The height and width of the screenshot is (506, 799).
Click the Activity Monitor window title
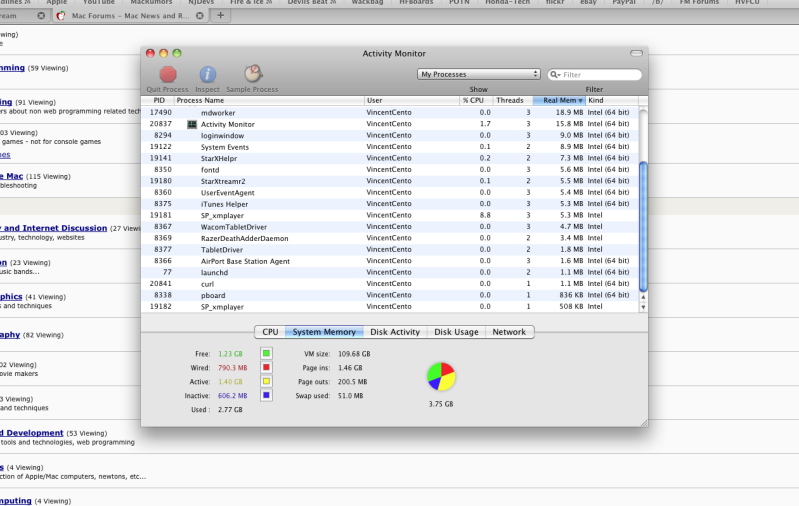tap(394, 54)
